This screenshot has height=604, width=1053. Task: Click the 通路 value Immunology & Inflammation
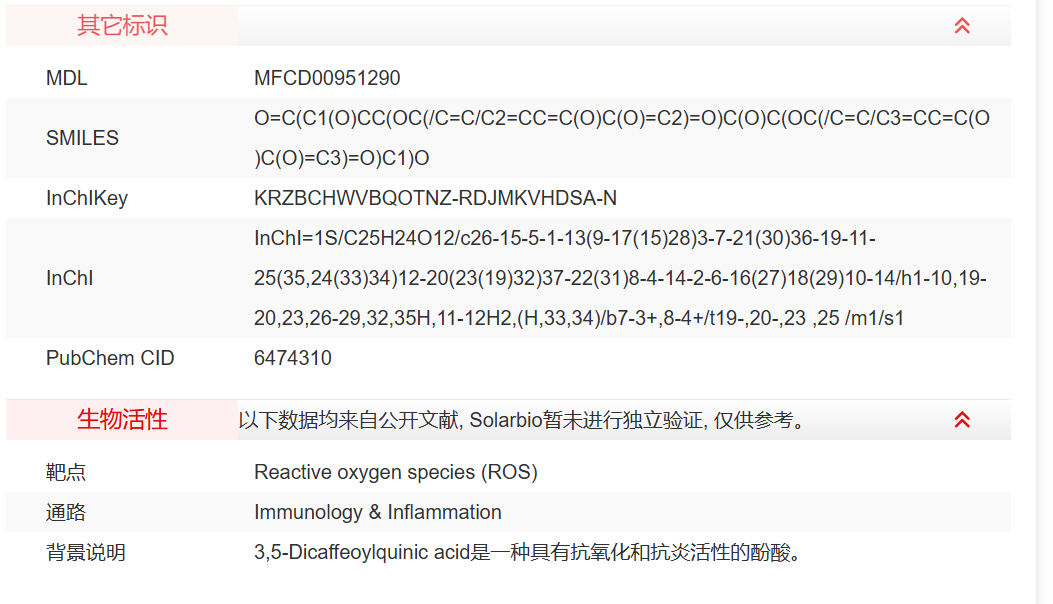(379, 512)
